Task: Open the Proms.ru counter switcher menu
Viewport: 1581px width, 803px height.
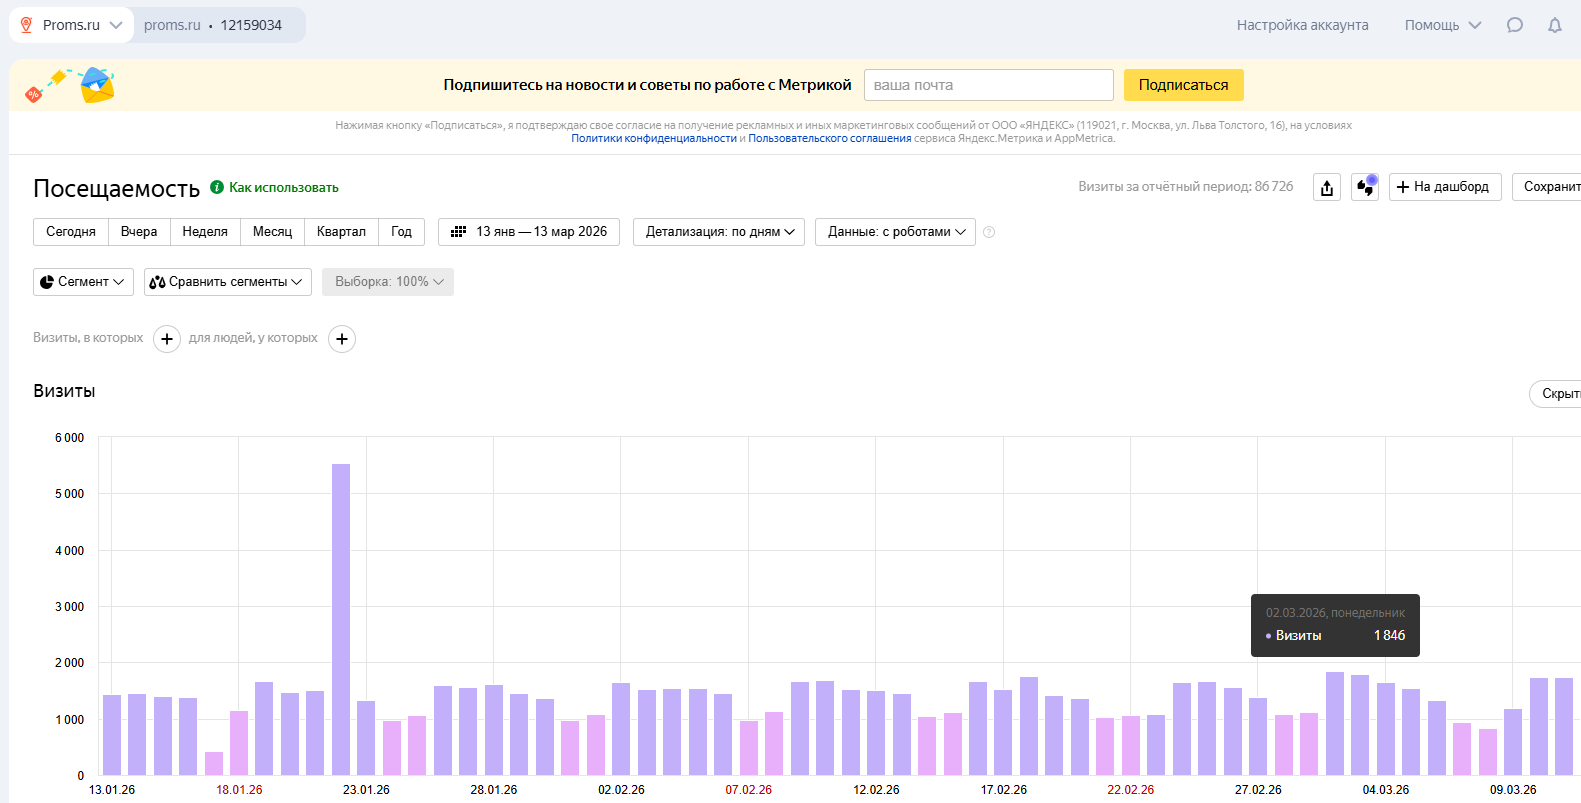Action: [x=72, y=25]
